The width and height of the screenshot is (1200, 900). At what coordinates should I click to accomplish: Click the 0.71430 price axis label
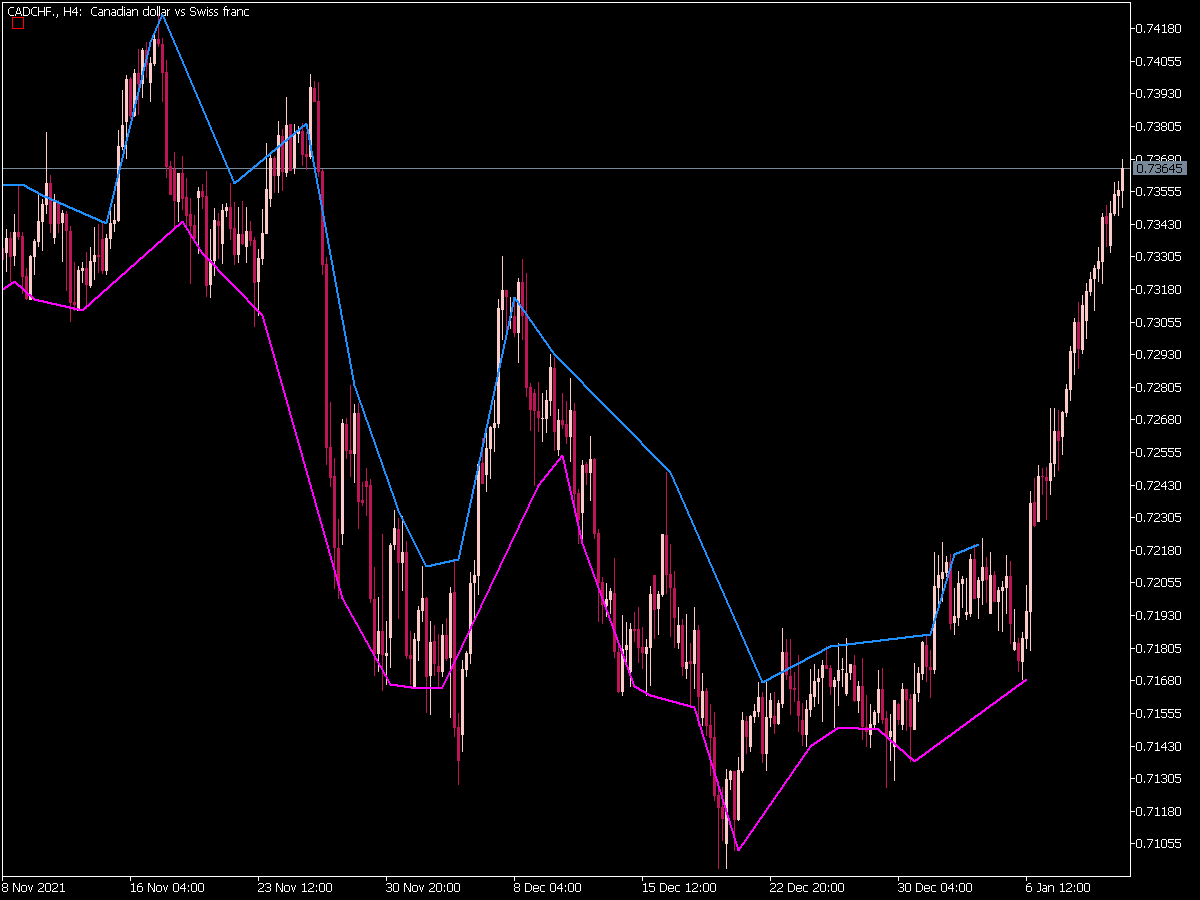point(1160,746)
